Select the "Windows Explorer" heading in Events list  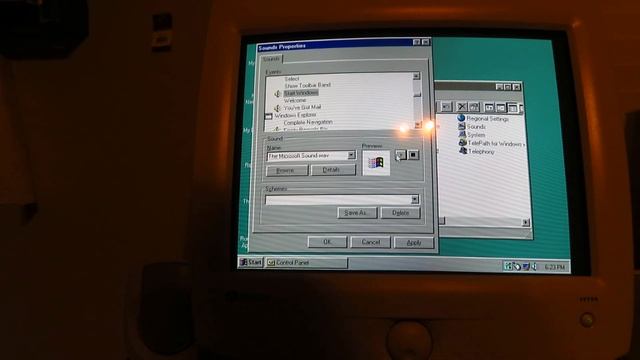pos(295,116)
